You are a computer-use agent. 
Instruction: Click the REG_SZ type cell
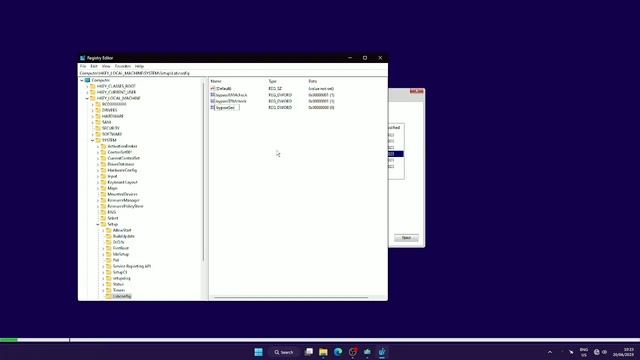pyautogui.click(x=275, y=89)
